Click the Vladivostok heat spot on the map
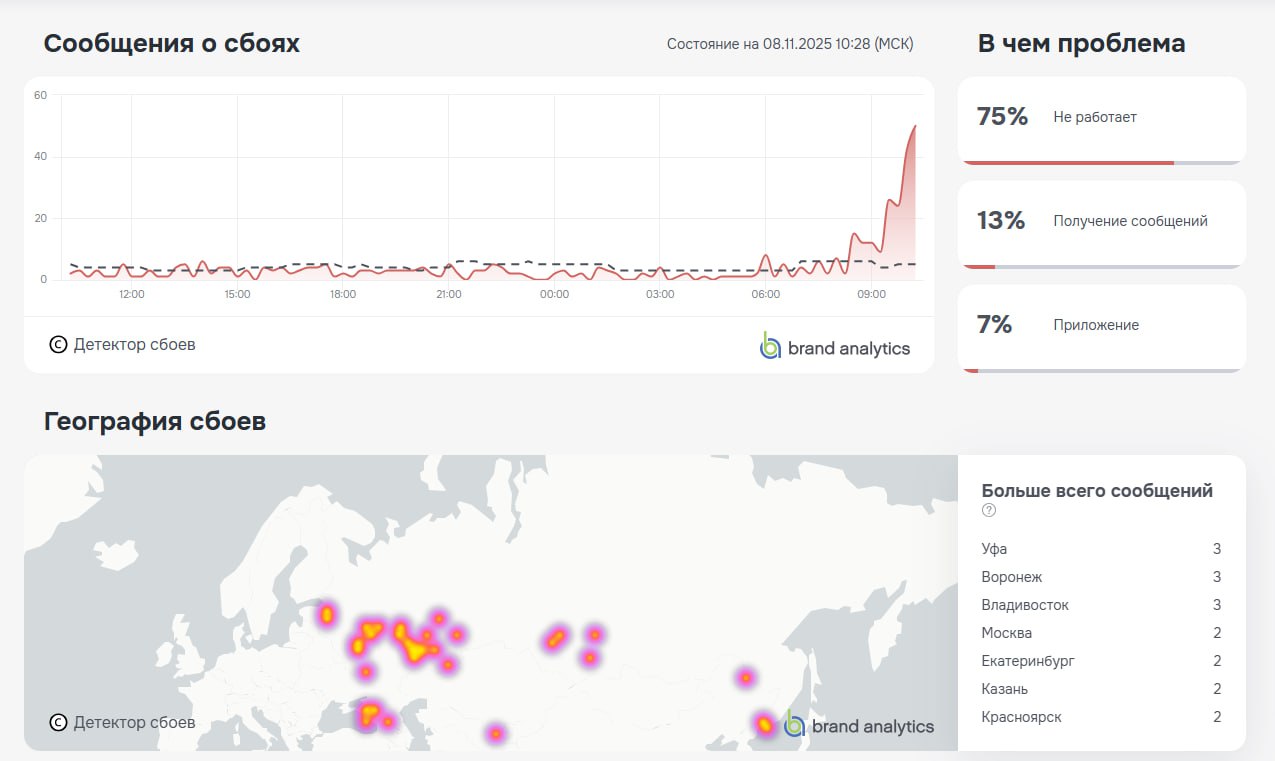The height and width of the screenshot is (761, 1275). point(764,724)
